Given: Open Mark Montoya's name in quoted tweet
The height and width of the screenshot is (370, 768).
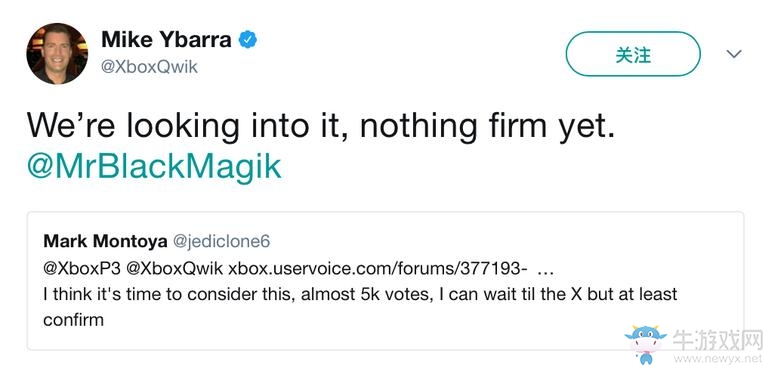Looking at the screenshot, I should tap(105, 241).
